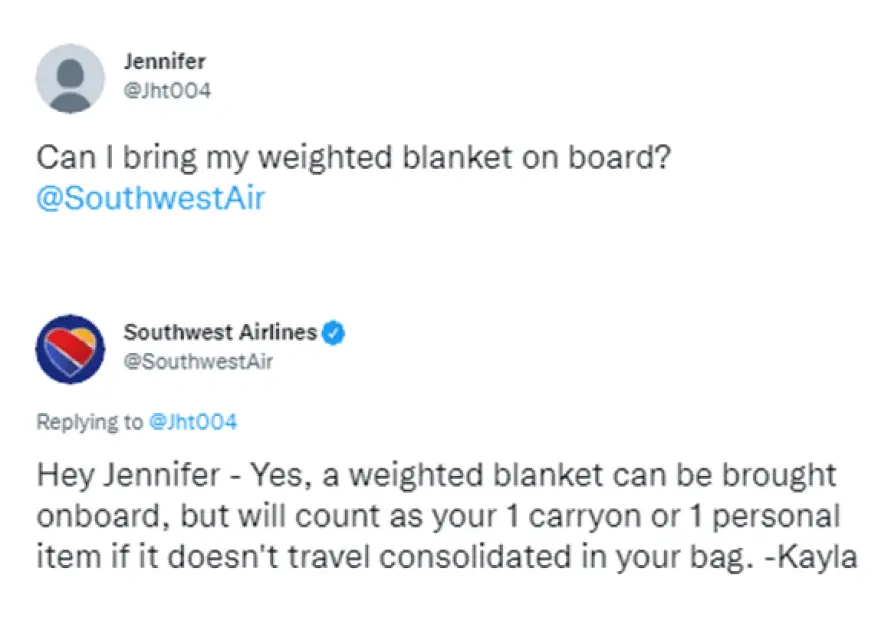The width and height of the screenshot is (891, 631).
Task: Click the @Jht004 handle under Jennifer's name
Action: pos(167,91)
